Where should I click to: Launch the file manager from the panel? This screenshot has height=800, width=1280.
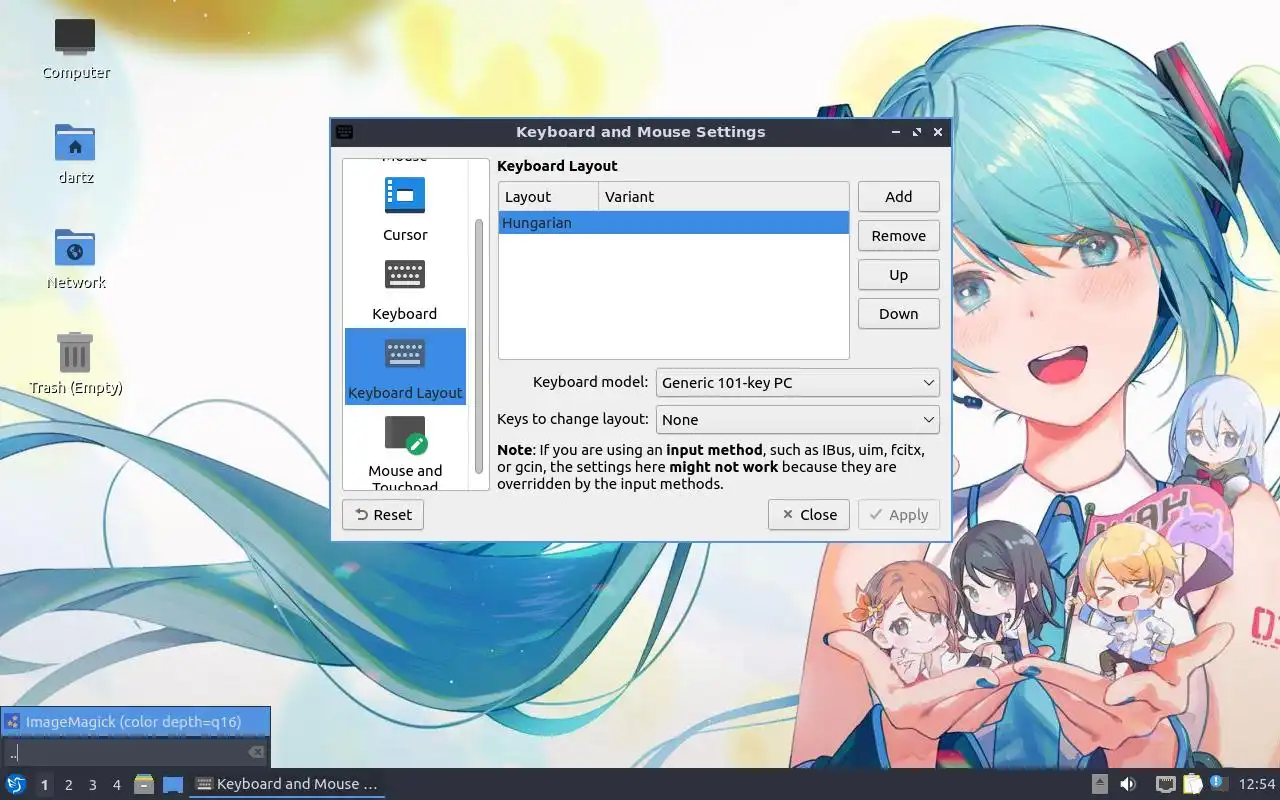click(x=144, y=784)
